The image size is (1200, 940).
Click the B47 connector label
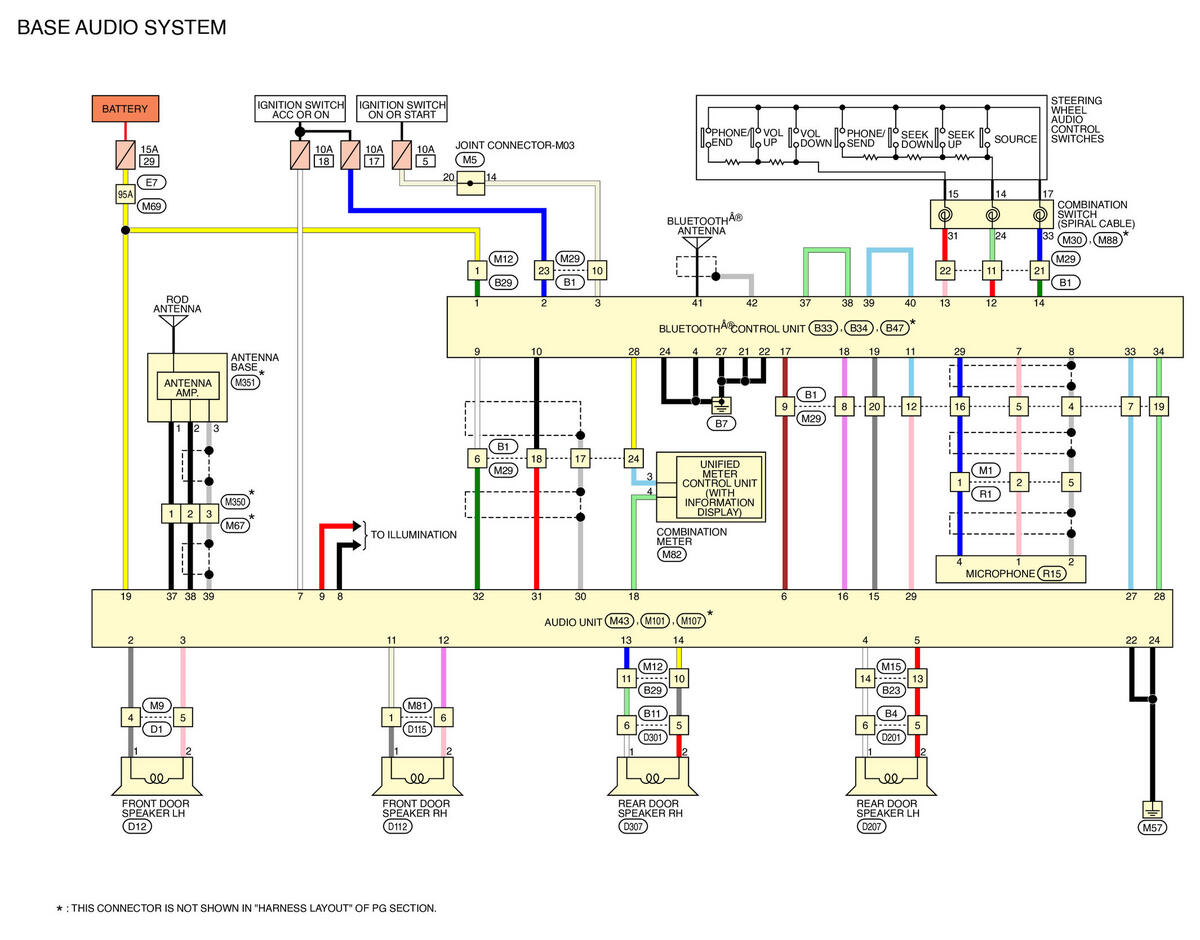[x=895, y=328]
